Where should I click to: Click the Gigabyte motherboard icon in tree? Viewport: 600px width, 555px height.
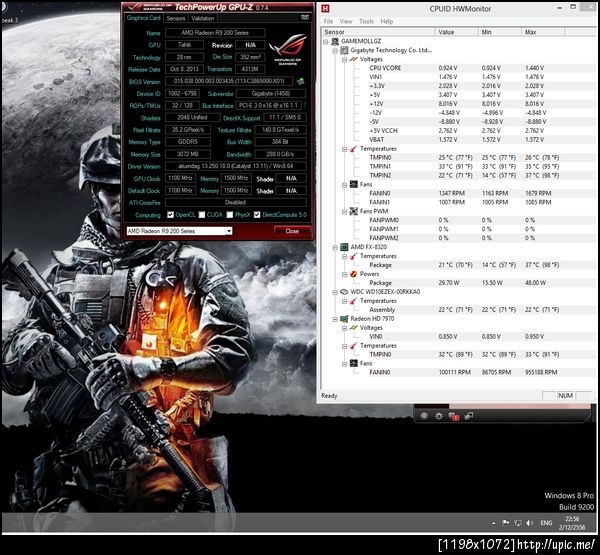click(x=344, y=50)
